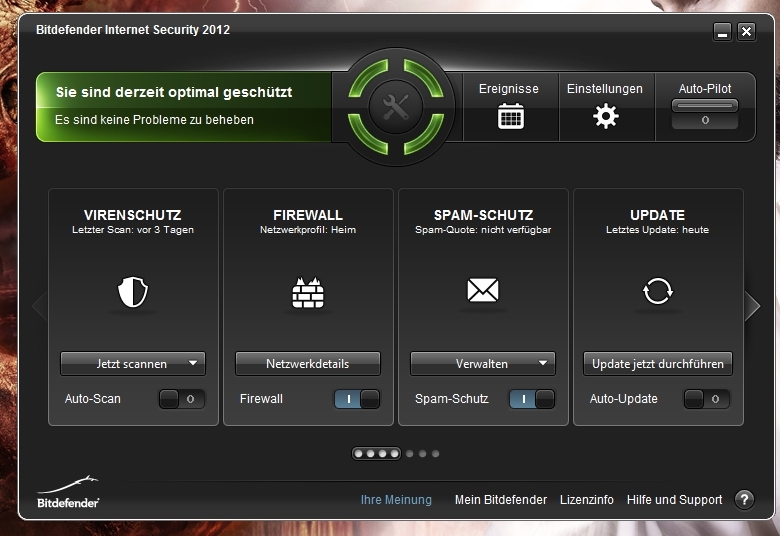This screenshot has height=536, width=780.
Task: Click 'Letztes Update: heute' text
Action: 658,230
